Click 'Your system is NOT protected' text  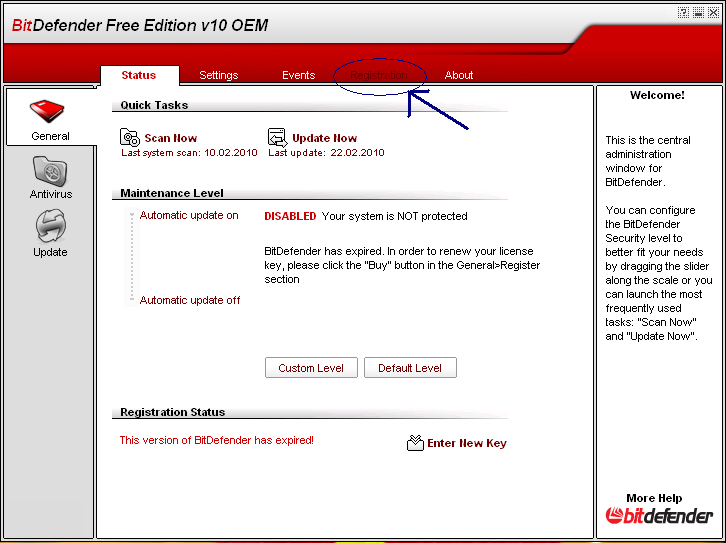pyautogui.click(x=394, y=216)
